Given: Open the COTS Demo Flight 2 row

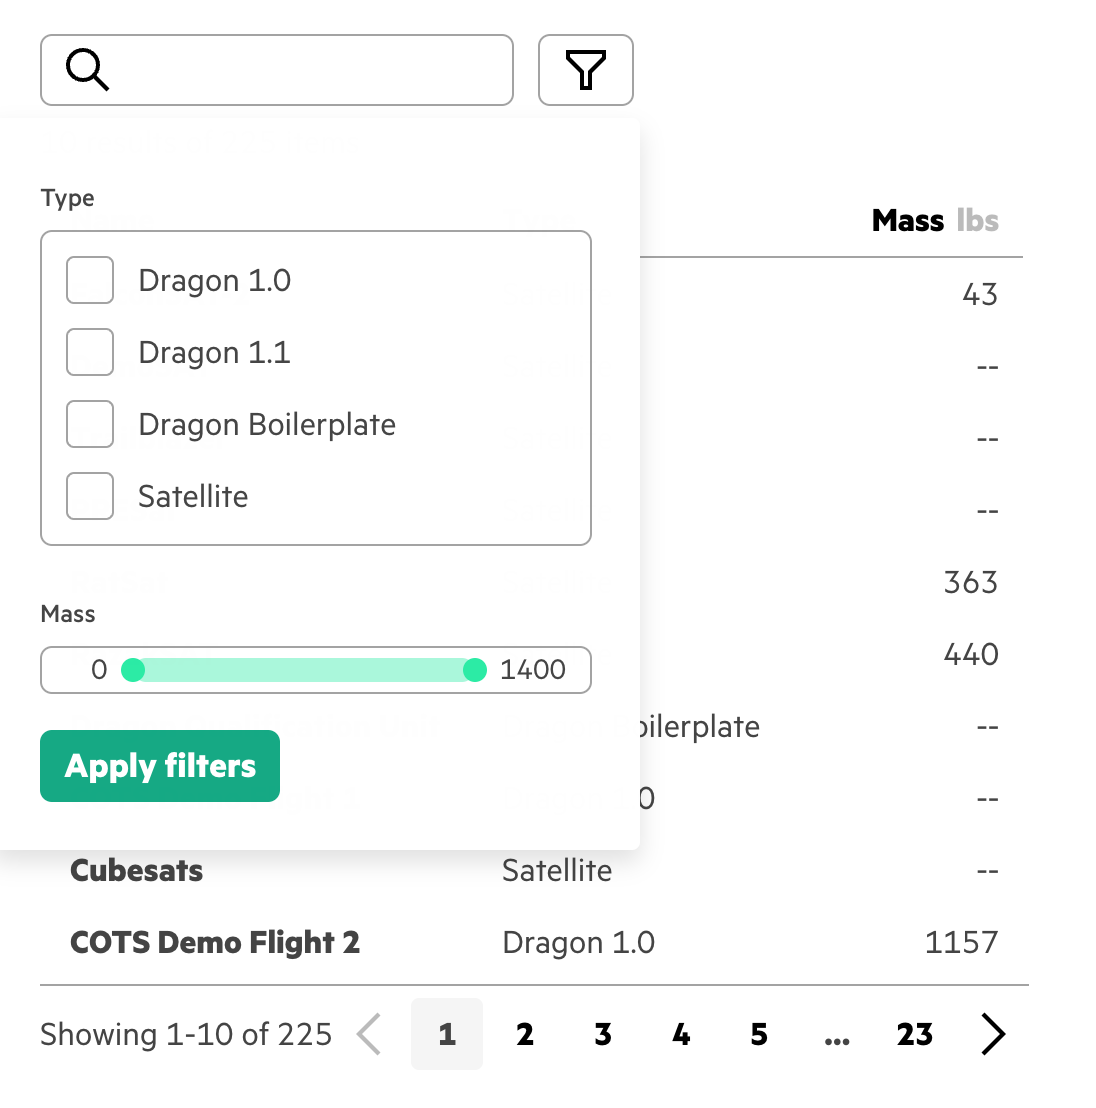Looking at the screenshot, I should click(215, 942).
